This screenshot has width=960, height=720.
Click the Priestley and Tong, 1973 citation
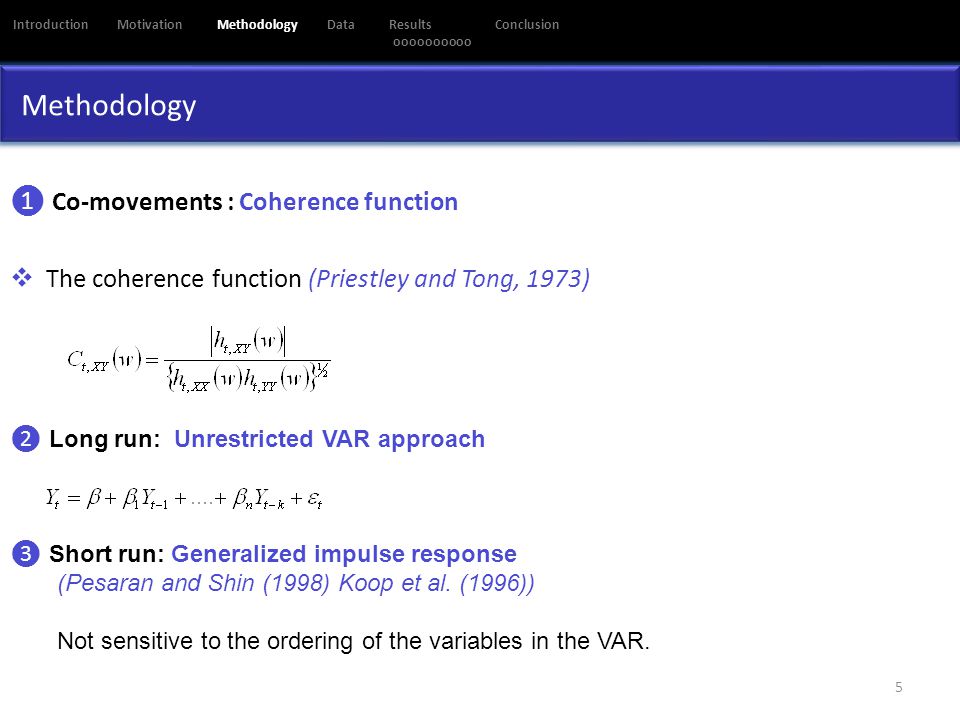point(449,279)
